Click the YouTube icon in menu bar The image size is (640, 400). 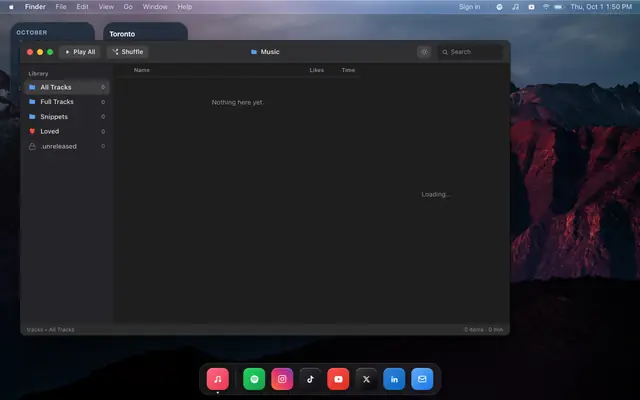pyautogui.click(x=531, y=7)
